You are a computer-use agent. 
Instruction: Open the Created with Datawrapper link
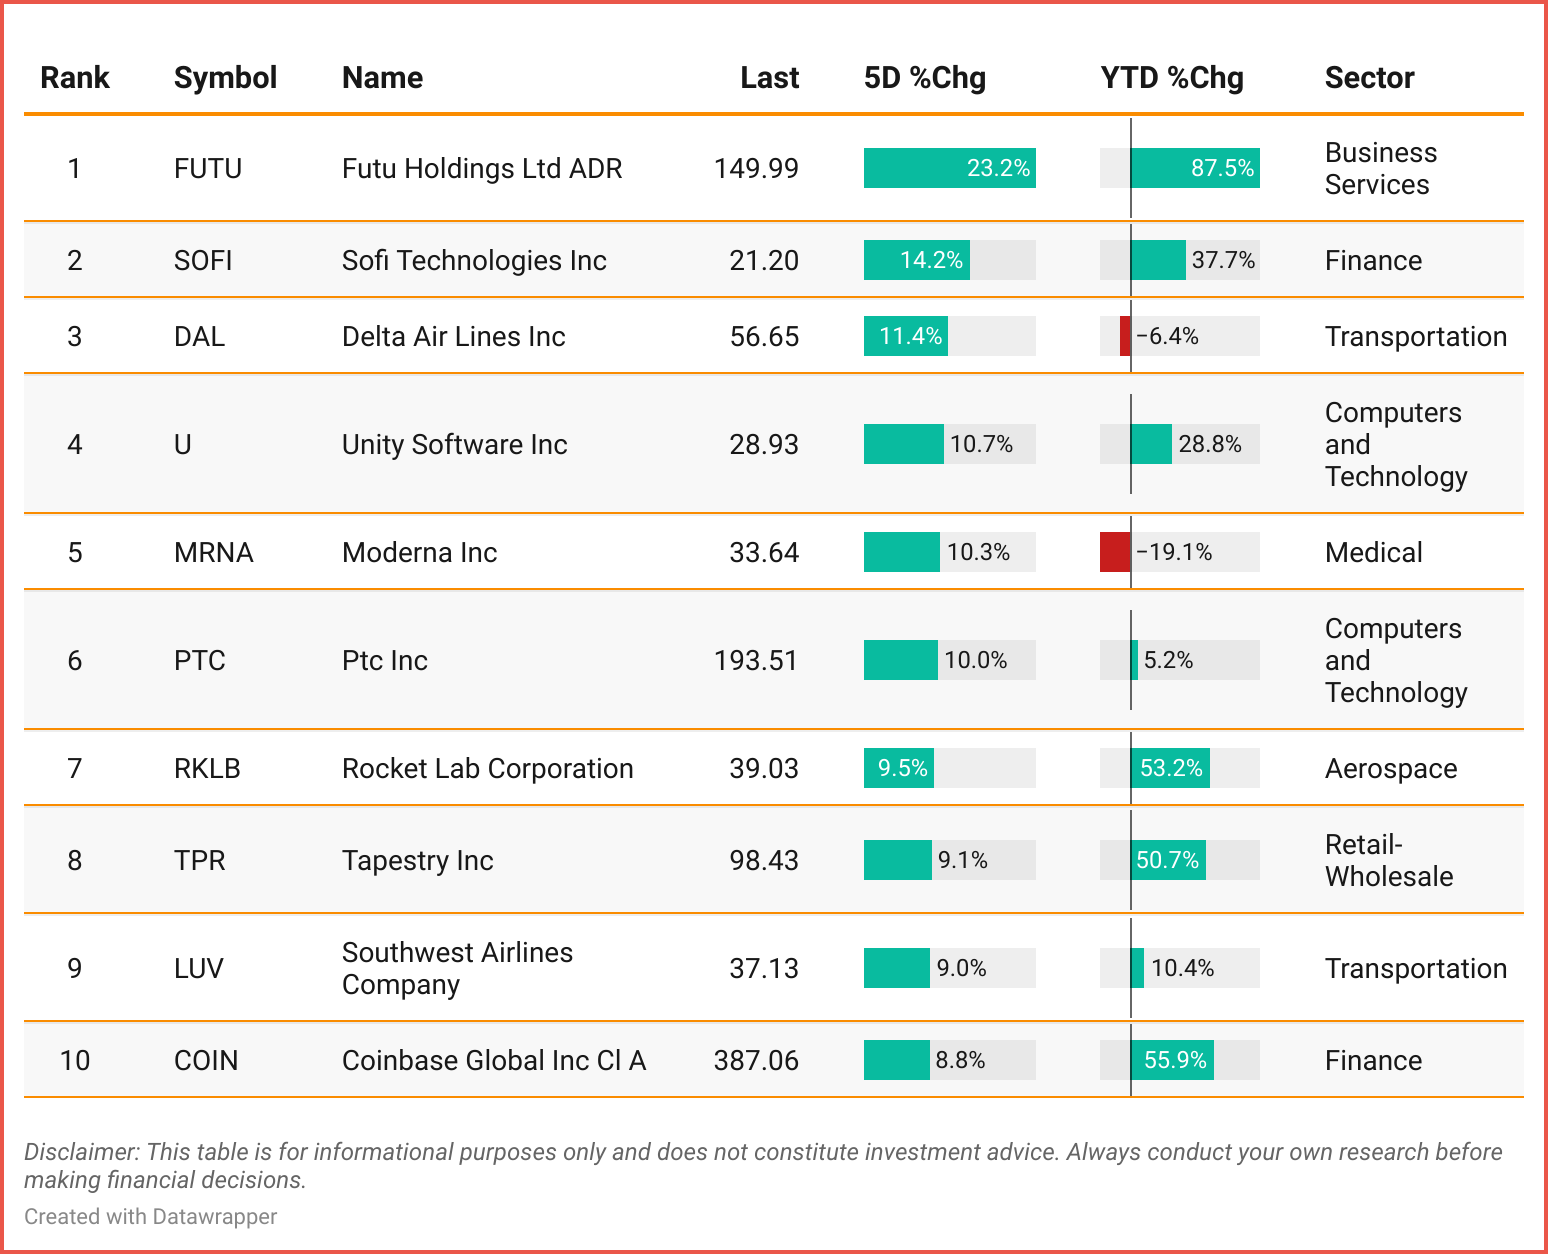coord(151,1216)
